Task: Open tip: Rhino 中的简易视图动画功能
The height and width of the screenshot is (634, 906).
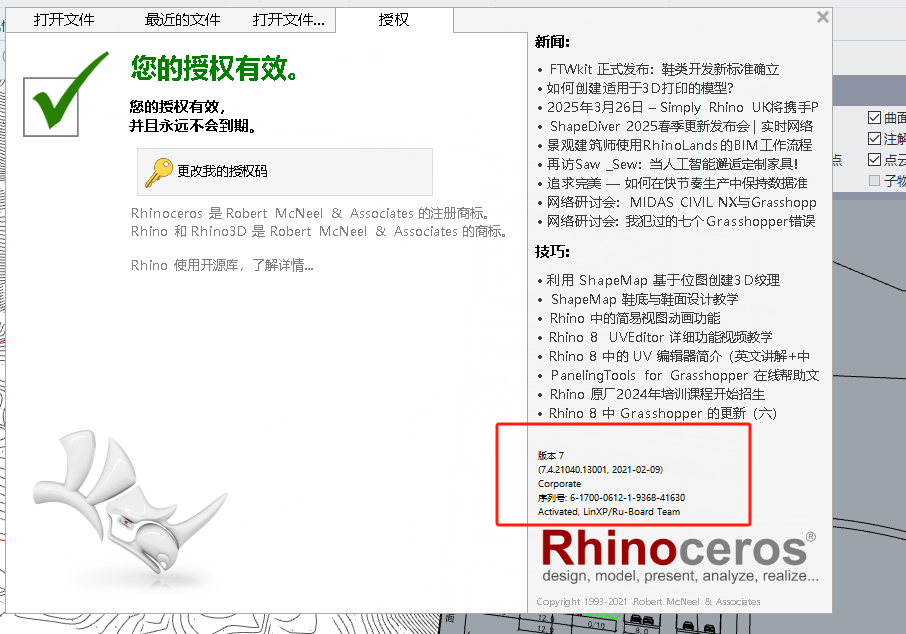Action: click(634, 318)
